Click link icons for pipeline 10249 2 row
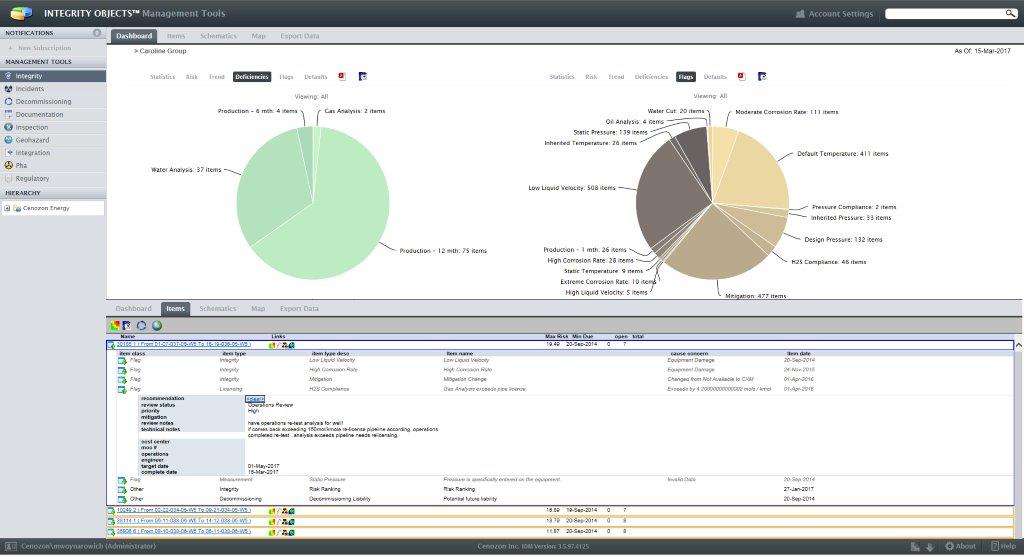Screen dimensions: 1024x556 click(282, 511)
